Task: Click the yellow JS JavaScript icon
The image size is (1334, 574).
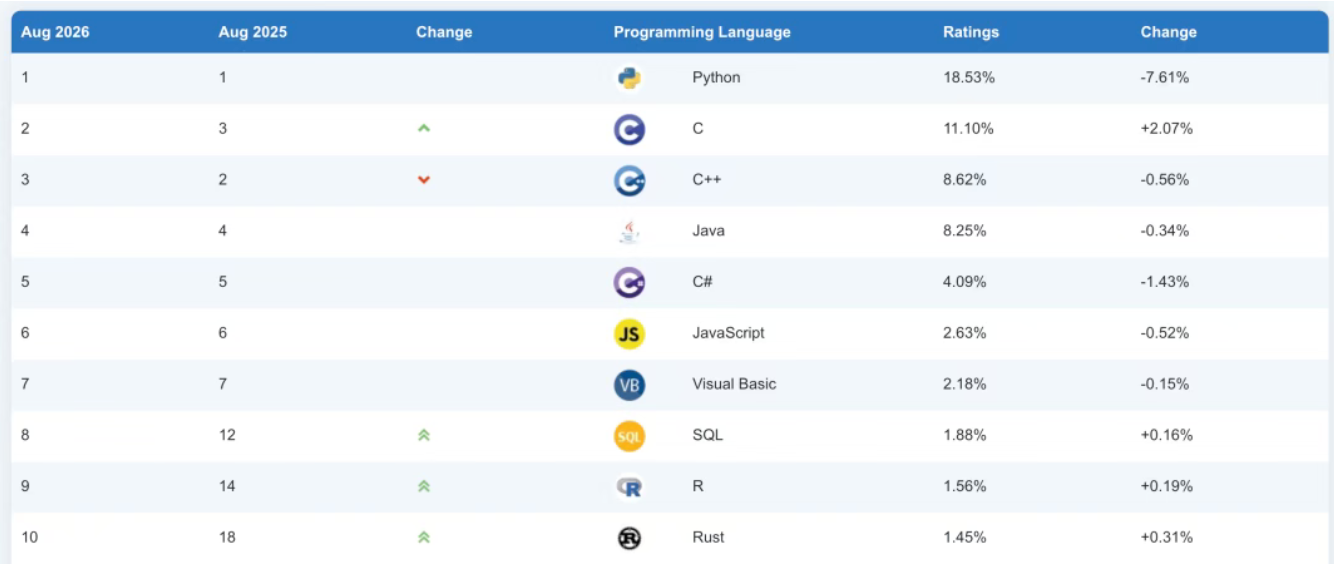Action: [629, 334]
